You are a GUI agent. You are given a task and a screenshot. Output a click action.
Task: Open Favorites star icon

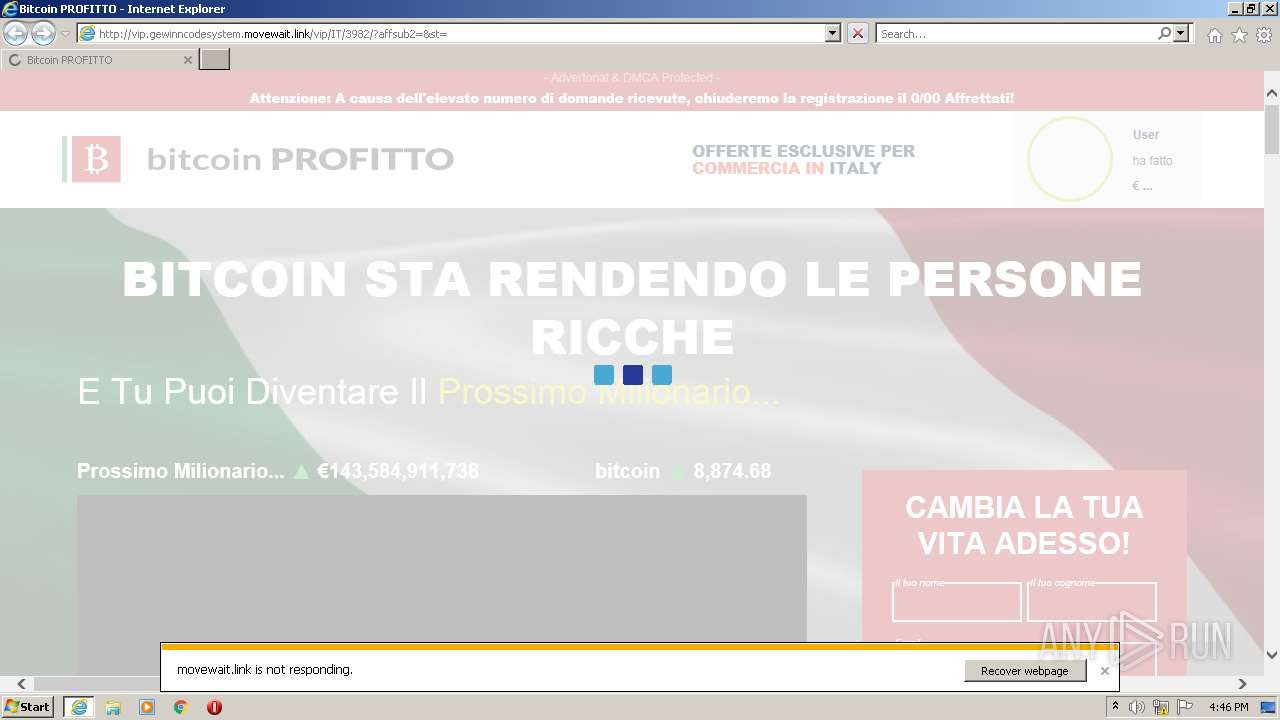[x=1239, y=35]
